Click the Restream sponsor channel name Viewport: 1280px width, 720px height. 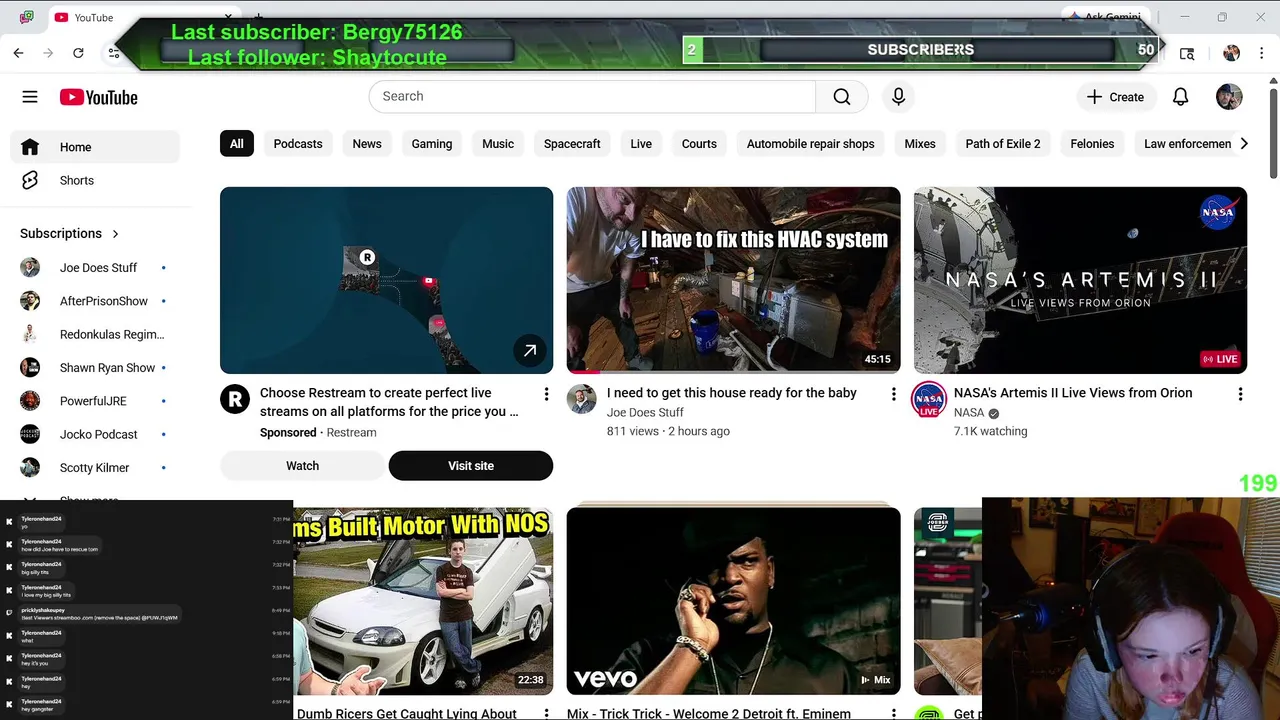pyautogui.click(x=351, y=432)
